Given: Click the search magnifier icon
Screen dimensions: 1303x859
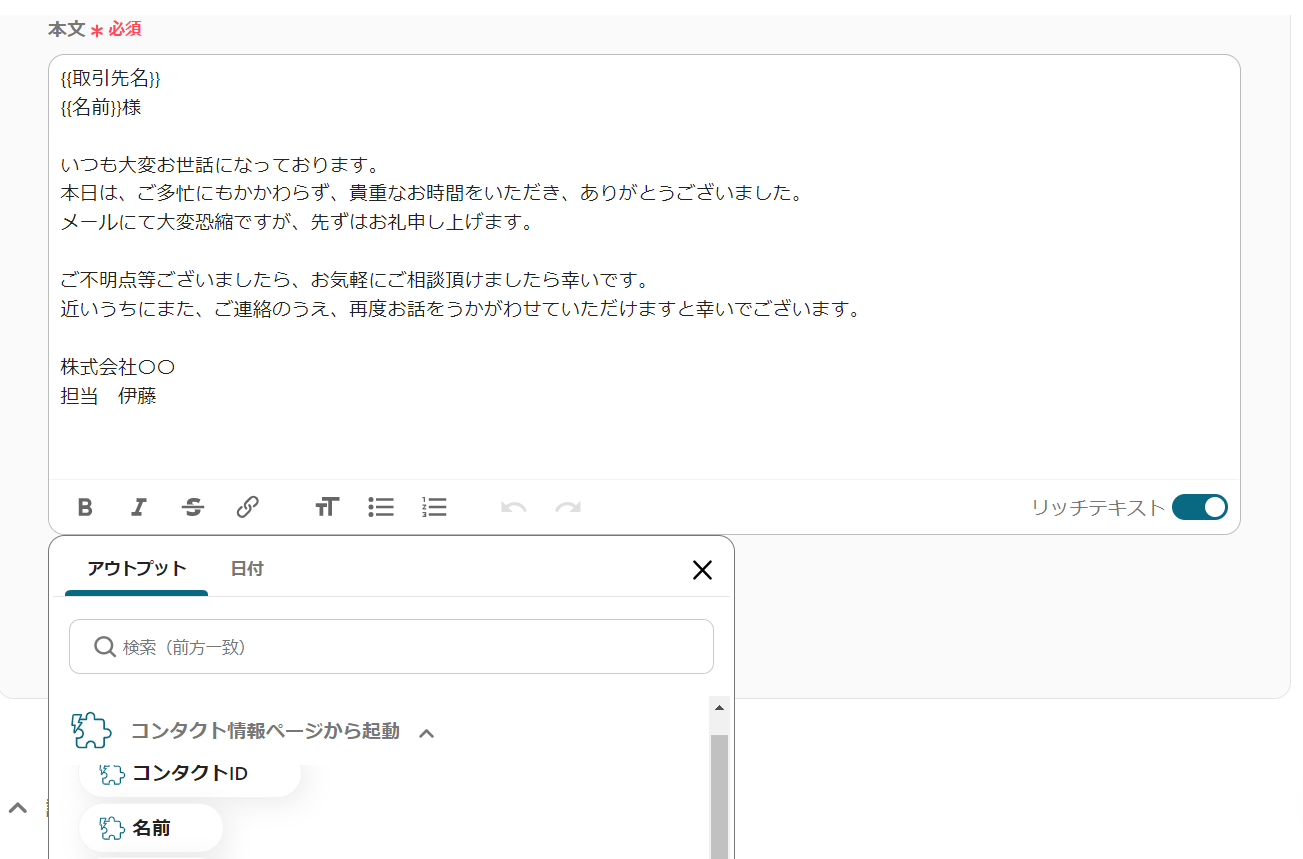Looking at the screenshot, I should coord(104,647).
